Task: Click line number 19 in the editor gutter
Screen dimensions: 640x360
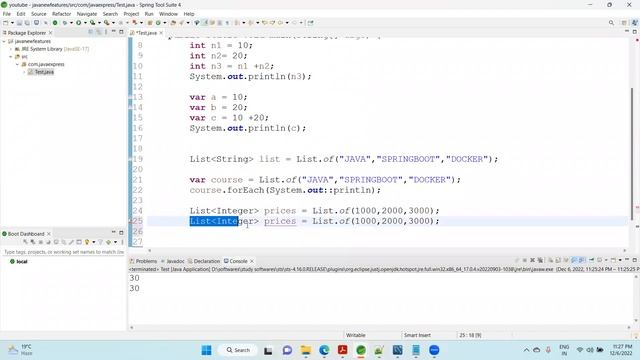Action: pyautogui.click(x=138, y=159)
